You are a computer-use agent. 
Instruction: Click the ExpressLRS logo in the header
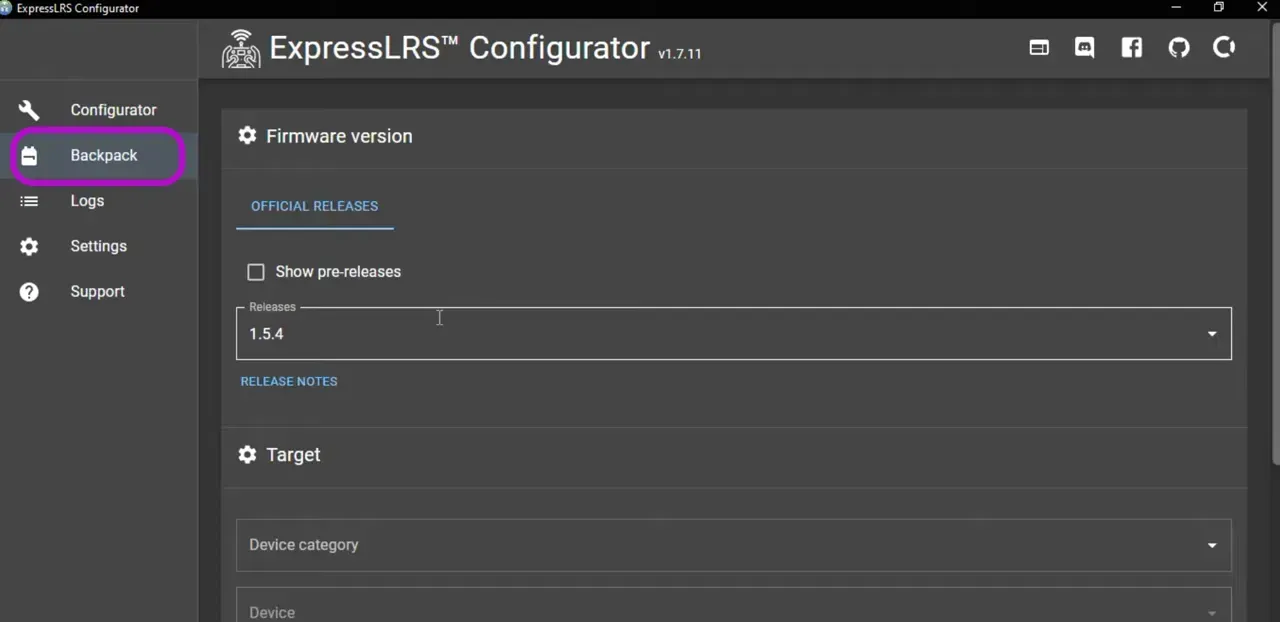point(241,47)
